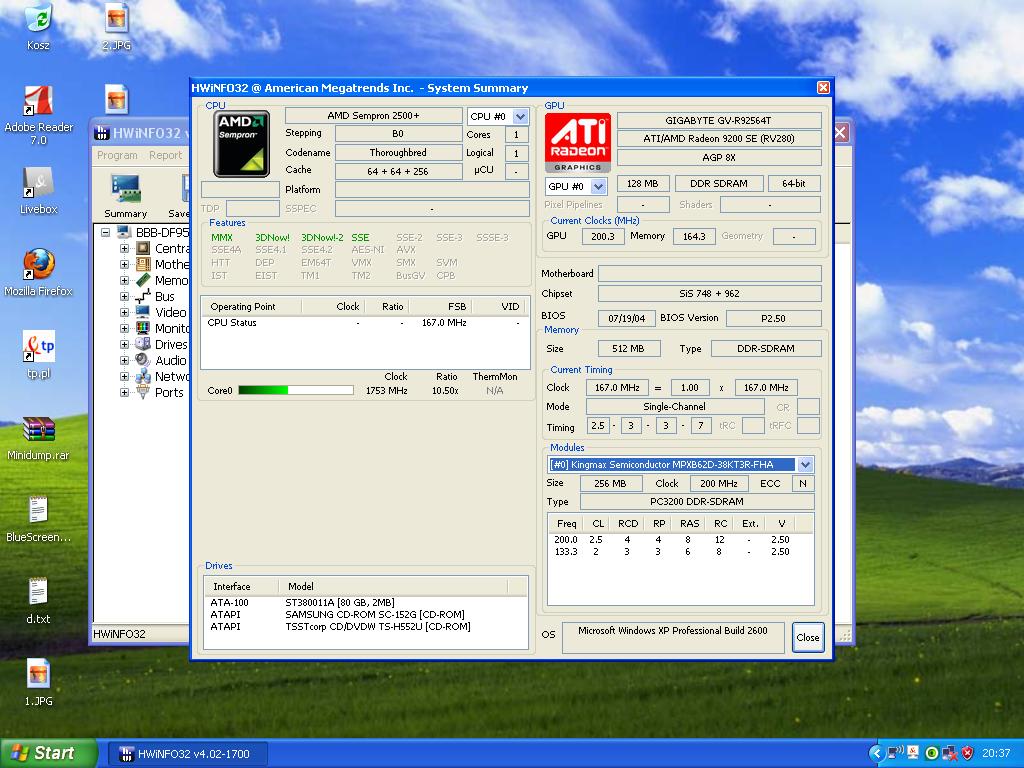Expand the Motherboard tree node
The height and width of the screenshot is (768, 1024).
124,264
